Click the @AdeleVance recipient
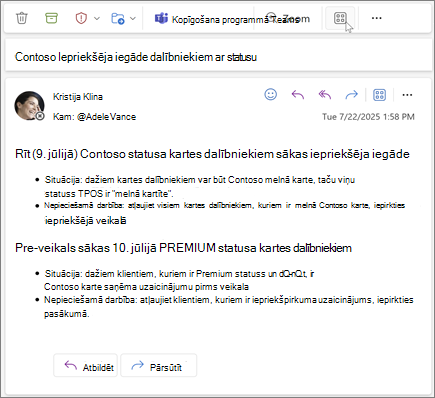This screenshot has width=435, height=398. coord(106,117)
